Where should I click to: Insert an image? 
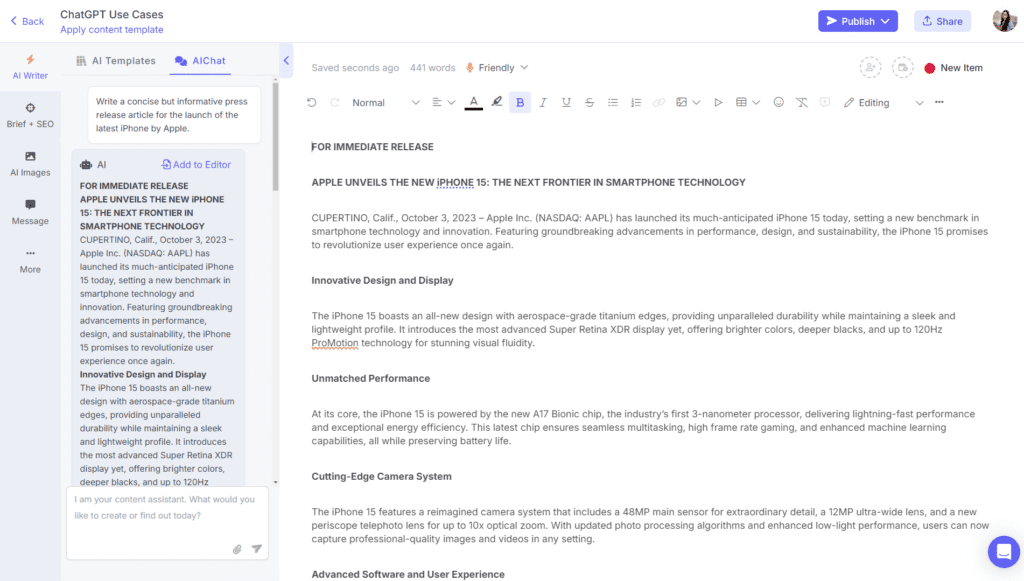coord(682,102)
